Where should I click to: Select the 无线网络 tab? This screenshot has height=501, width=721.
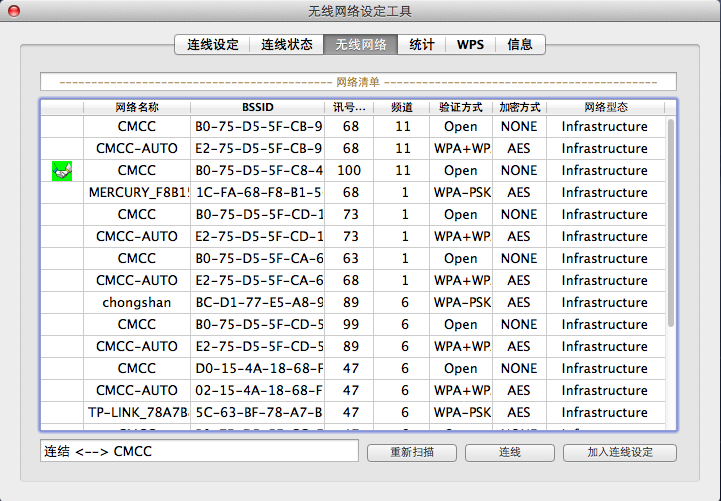tap(361, 45)
